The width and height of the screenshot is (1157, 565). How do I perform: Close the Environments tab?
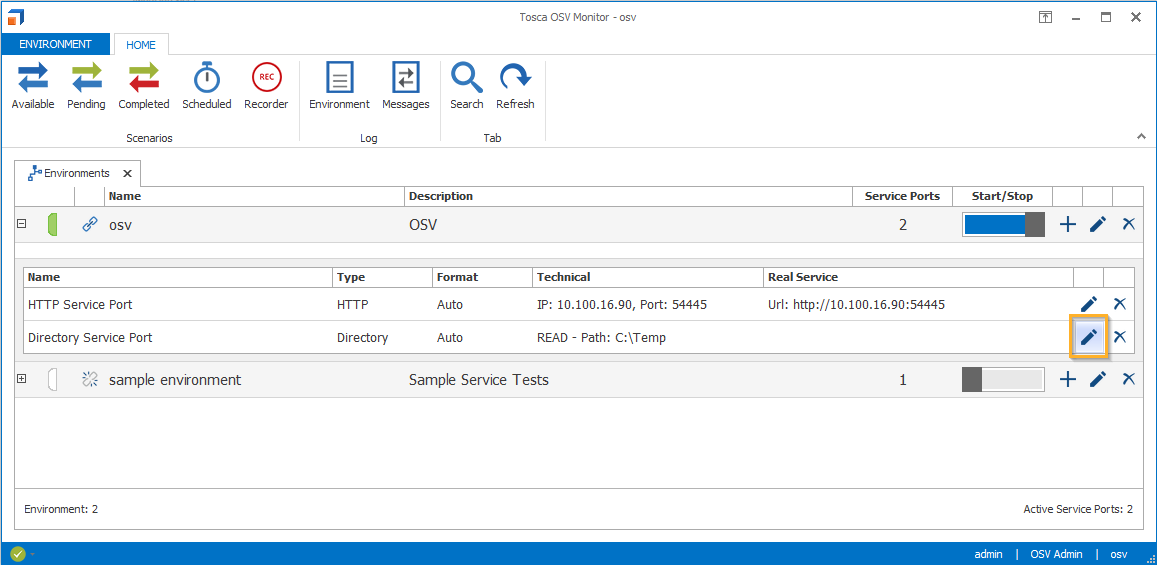127,173
